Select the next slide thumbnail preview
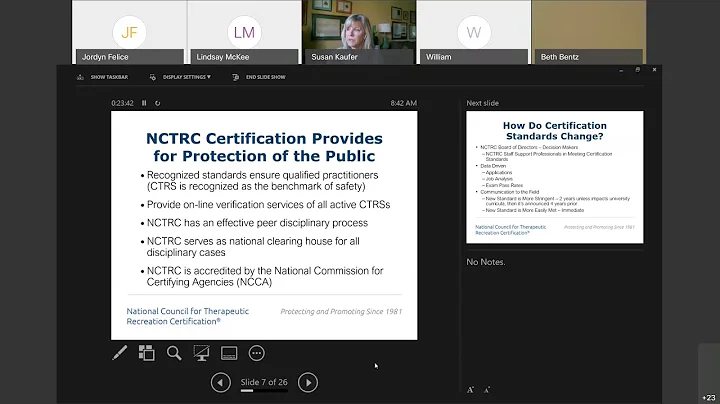The width and height of the screenshot is (720, 404). coord(555,177)
